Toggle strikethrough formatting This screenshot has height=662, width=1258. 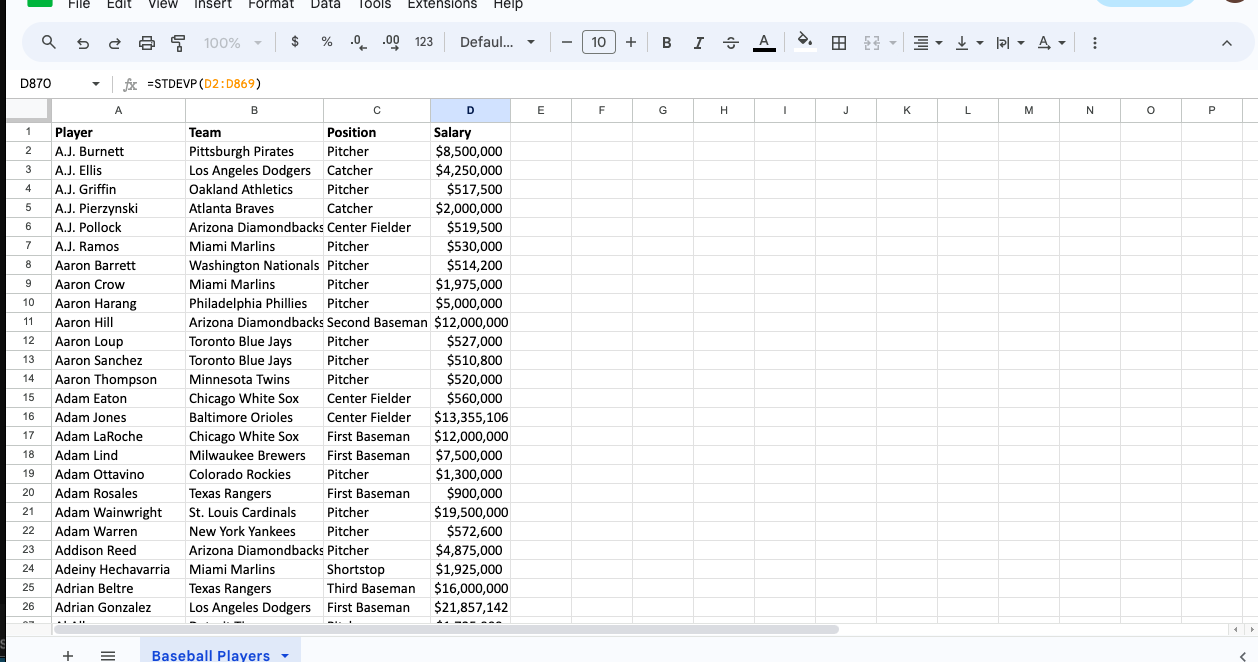pyautogui.click(x=730, y=42)
